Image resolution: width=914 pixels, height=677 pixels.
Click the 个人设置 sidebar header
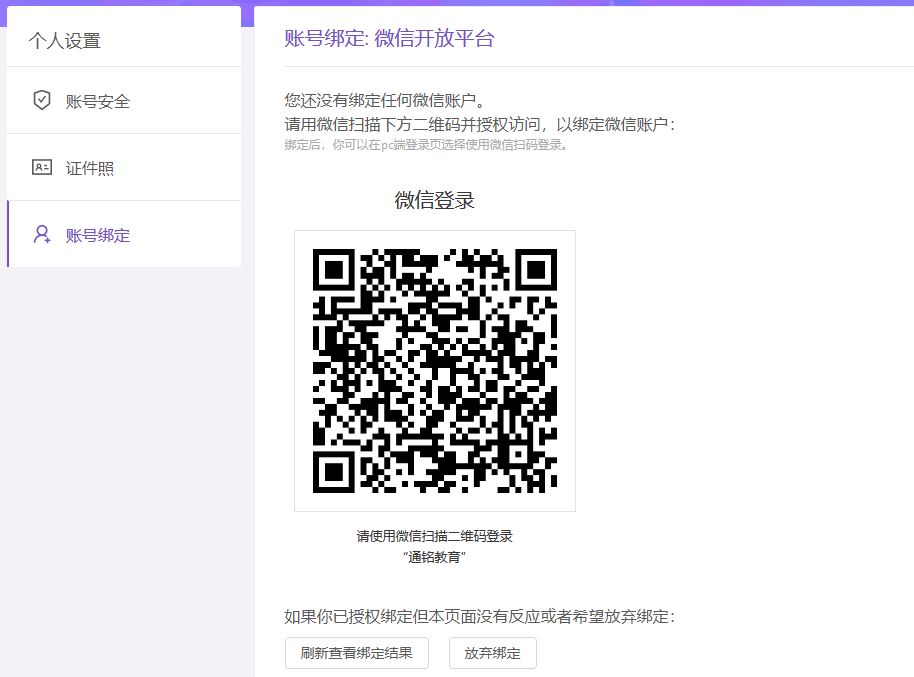point(65,41)
